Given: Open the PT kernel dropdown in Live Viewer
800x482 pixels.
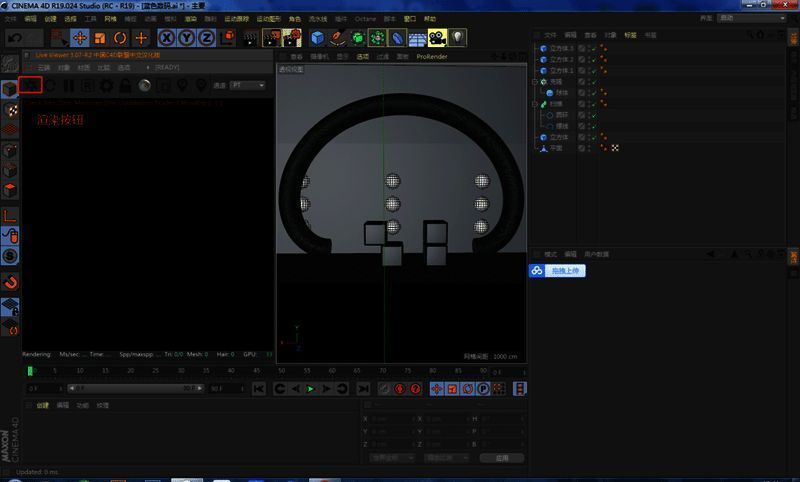Looking at the screenshot, I should click(x=248, y=85).
